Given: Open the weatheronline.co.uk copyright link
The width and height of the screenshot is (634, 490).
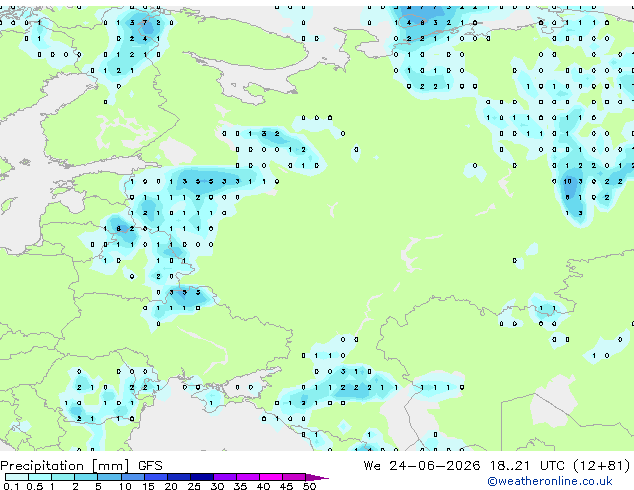Looking at the screenshot, I should coord(549,481).
